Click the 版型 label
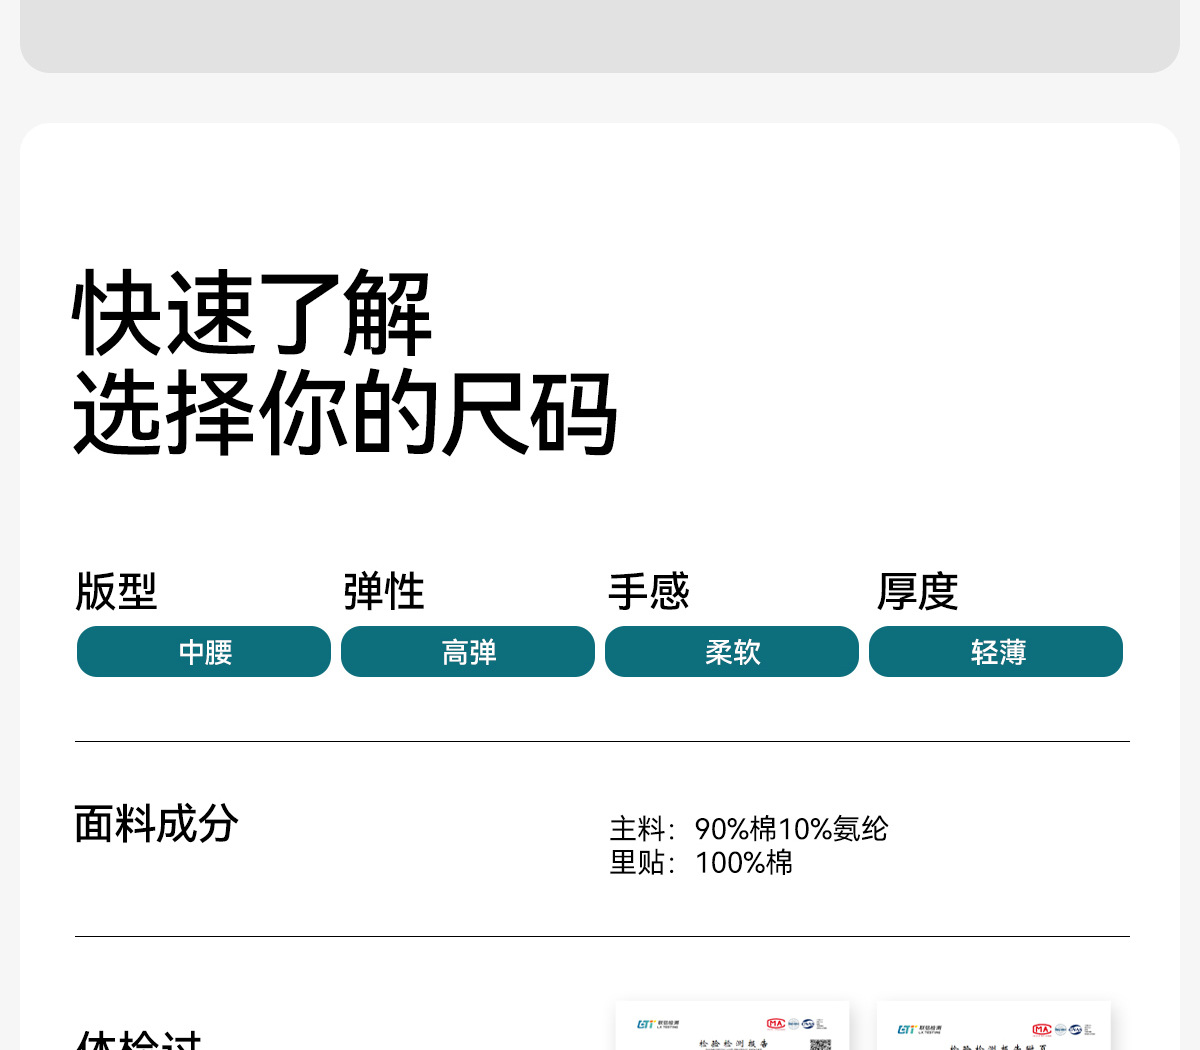This screenshot has height=1050, width=1200. [116, 591]
